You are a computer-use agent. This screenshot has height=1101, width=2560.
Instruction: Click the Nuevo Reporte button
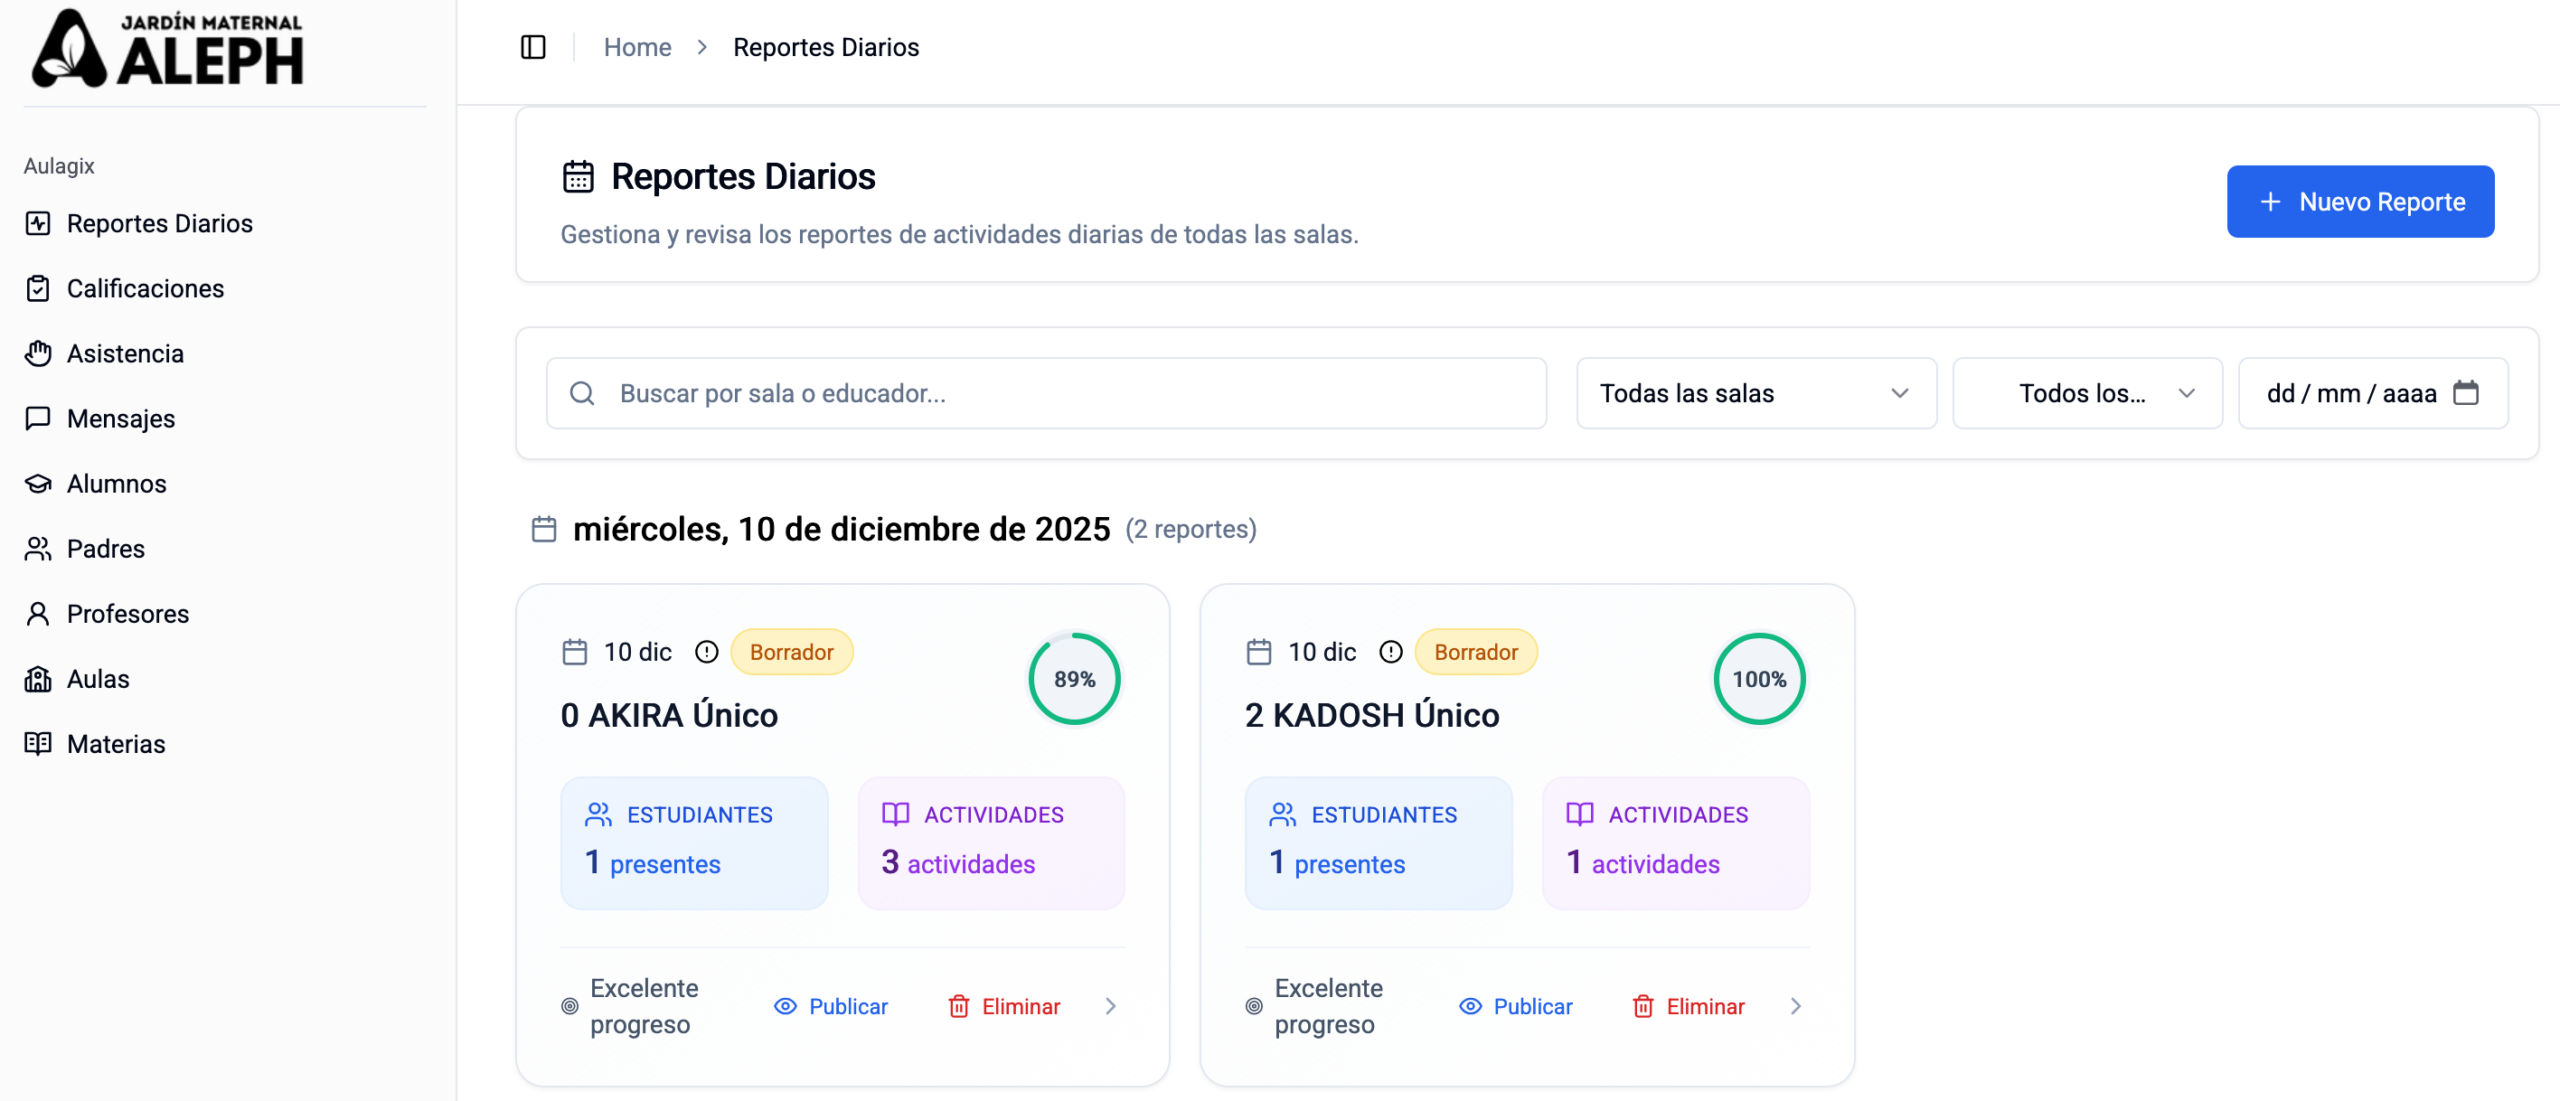pyautogui.click(x=2359, y=201)
